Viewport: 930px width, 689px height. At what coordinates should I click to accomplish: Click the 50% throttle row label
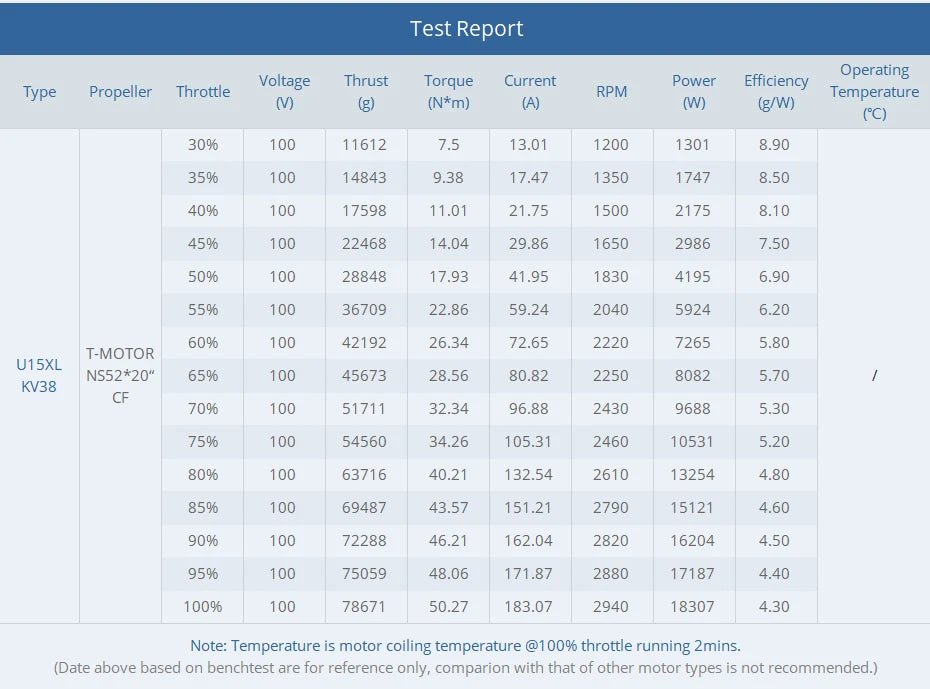tap(203, 277)
